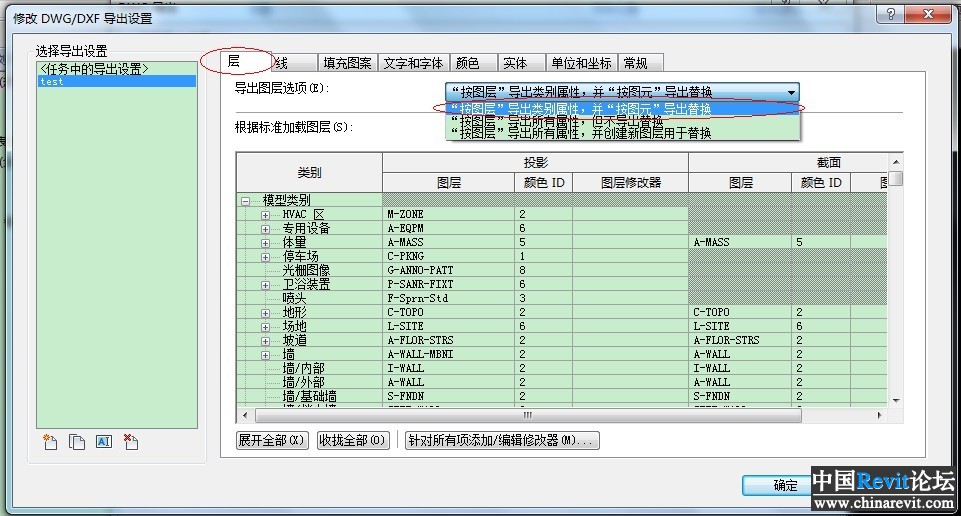The height and width of the screenshot is (516, 961).
Task: Click the A-EQPM layer cell
Action: click(x=449, y=229)
